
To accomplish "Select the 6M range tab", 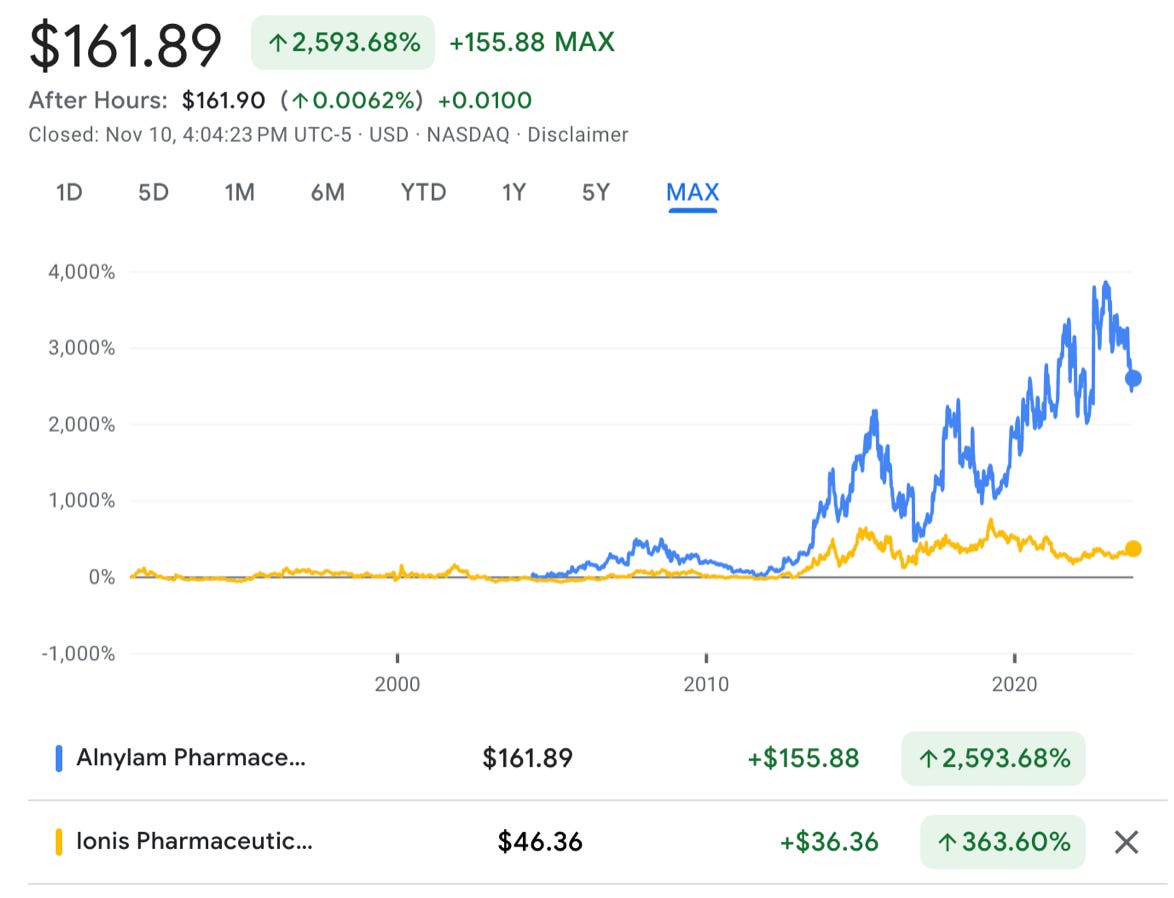I will 327,192.
